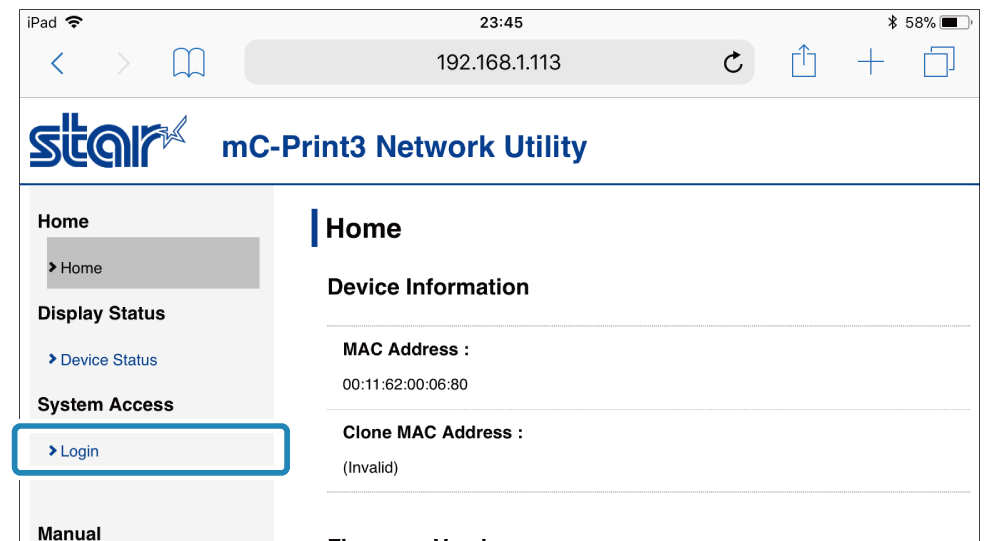Open the share sheet icon
Image resolution: width=1000 pixels, height=541 pixels.
tap(804, 62)
